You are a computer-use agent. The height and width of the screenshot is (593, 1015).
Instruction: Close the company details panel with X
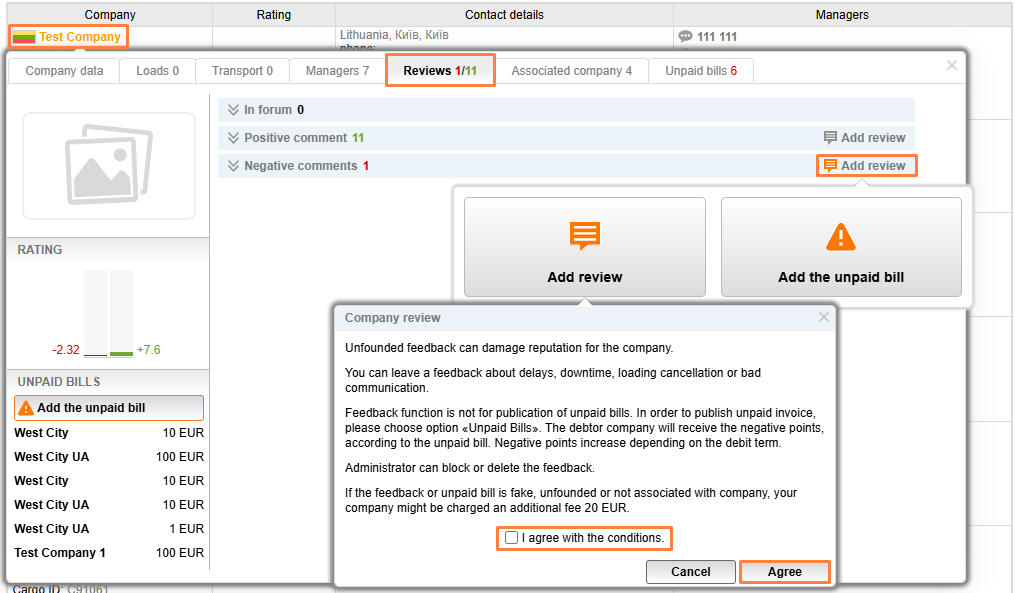coord(951,65)
